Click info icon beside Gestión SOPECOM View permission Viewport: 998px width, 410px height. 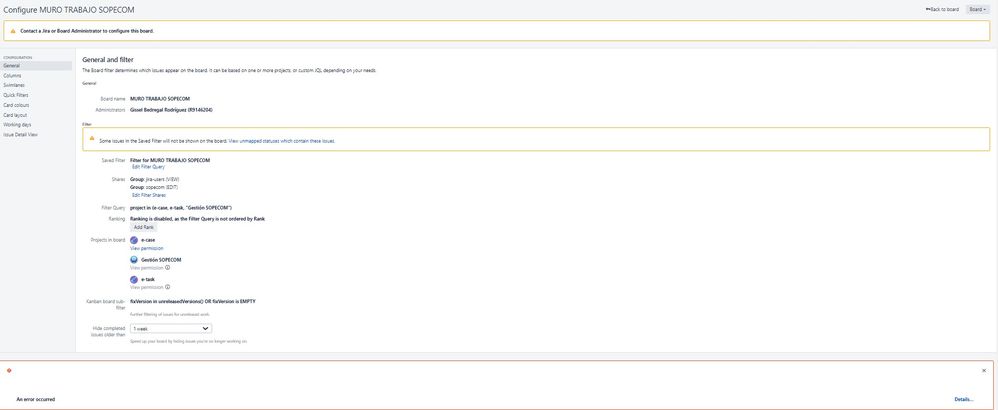pos(167,268)
